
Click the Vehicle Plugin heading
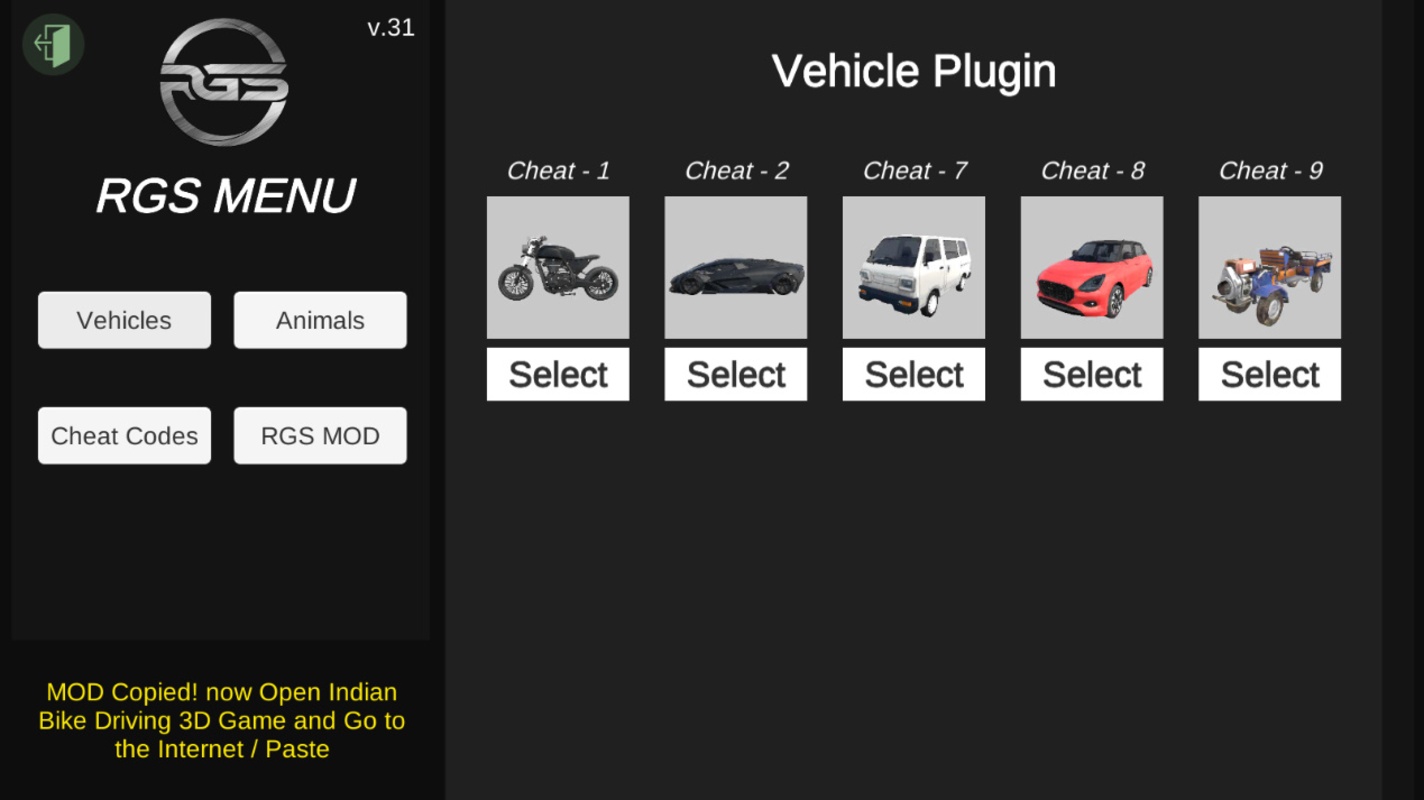[914, 71]
